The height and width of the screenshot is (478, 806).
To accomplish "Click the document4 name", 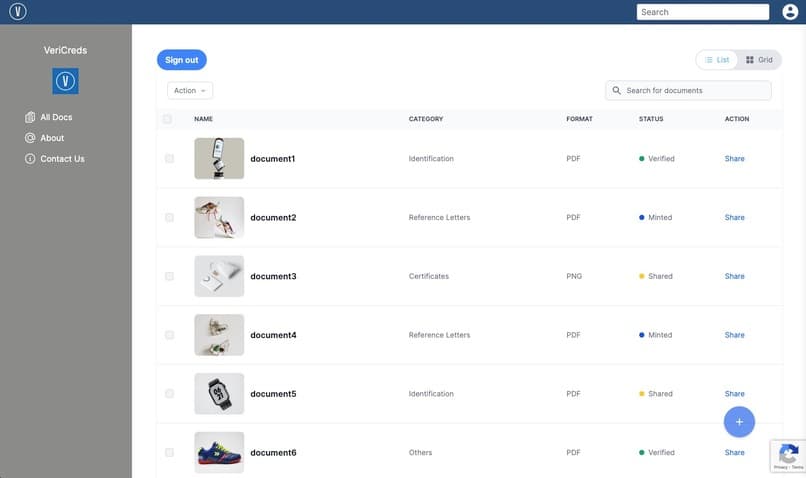I will (x=273, y=335).
